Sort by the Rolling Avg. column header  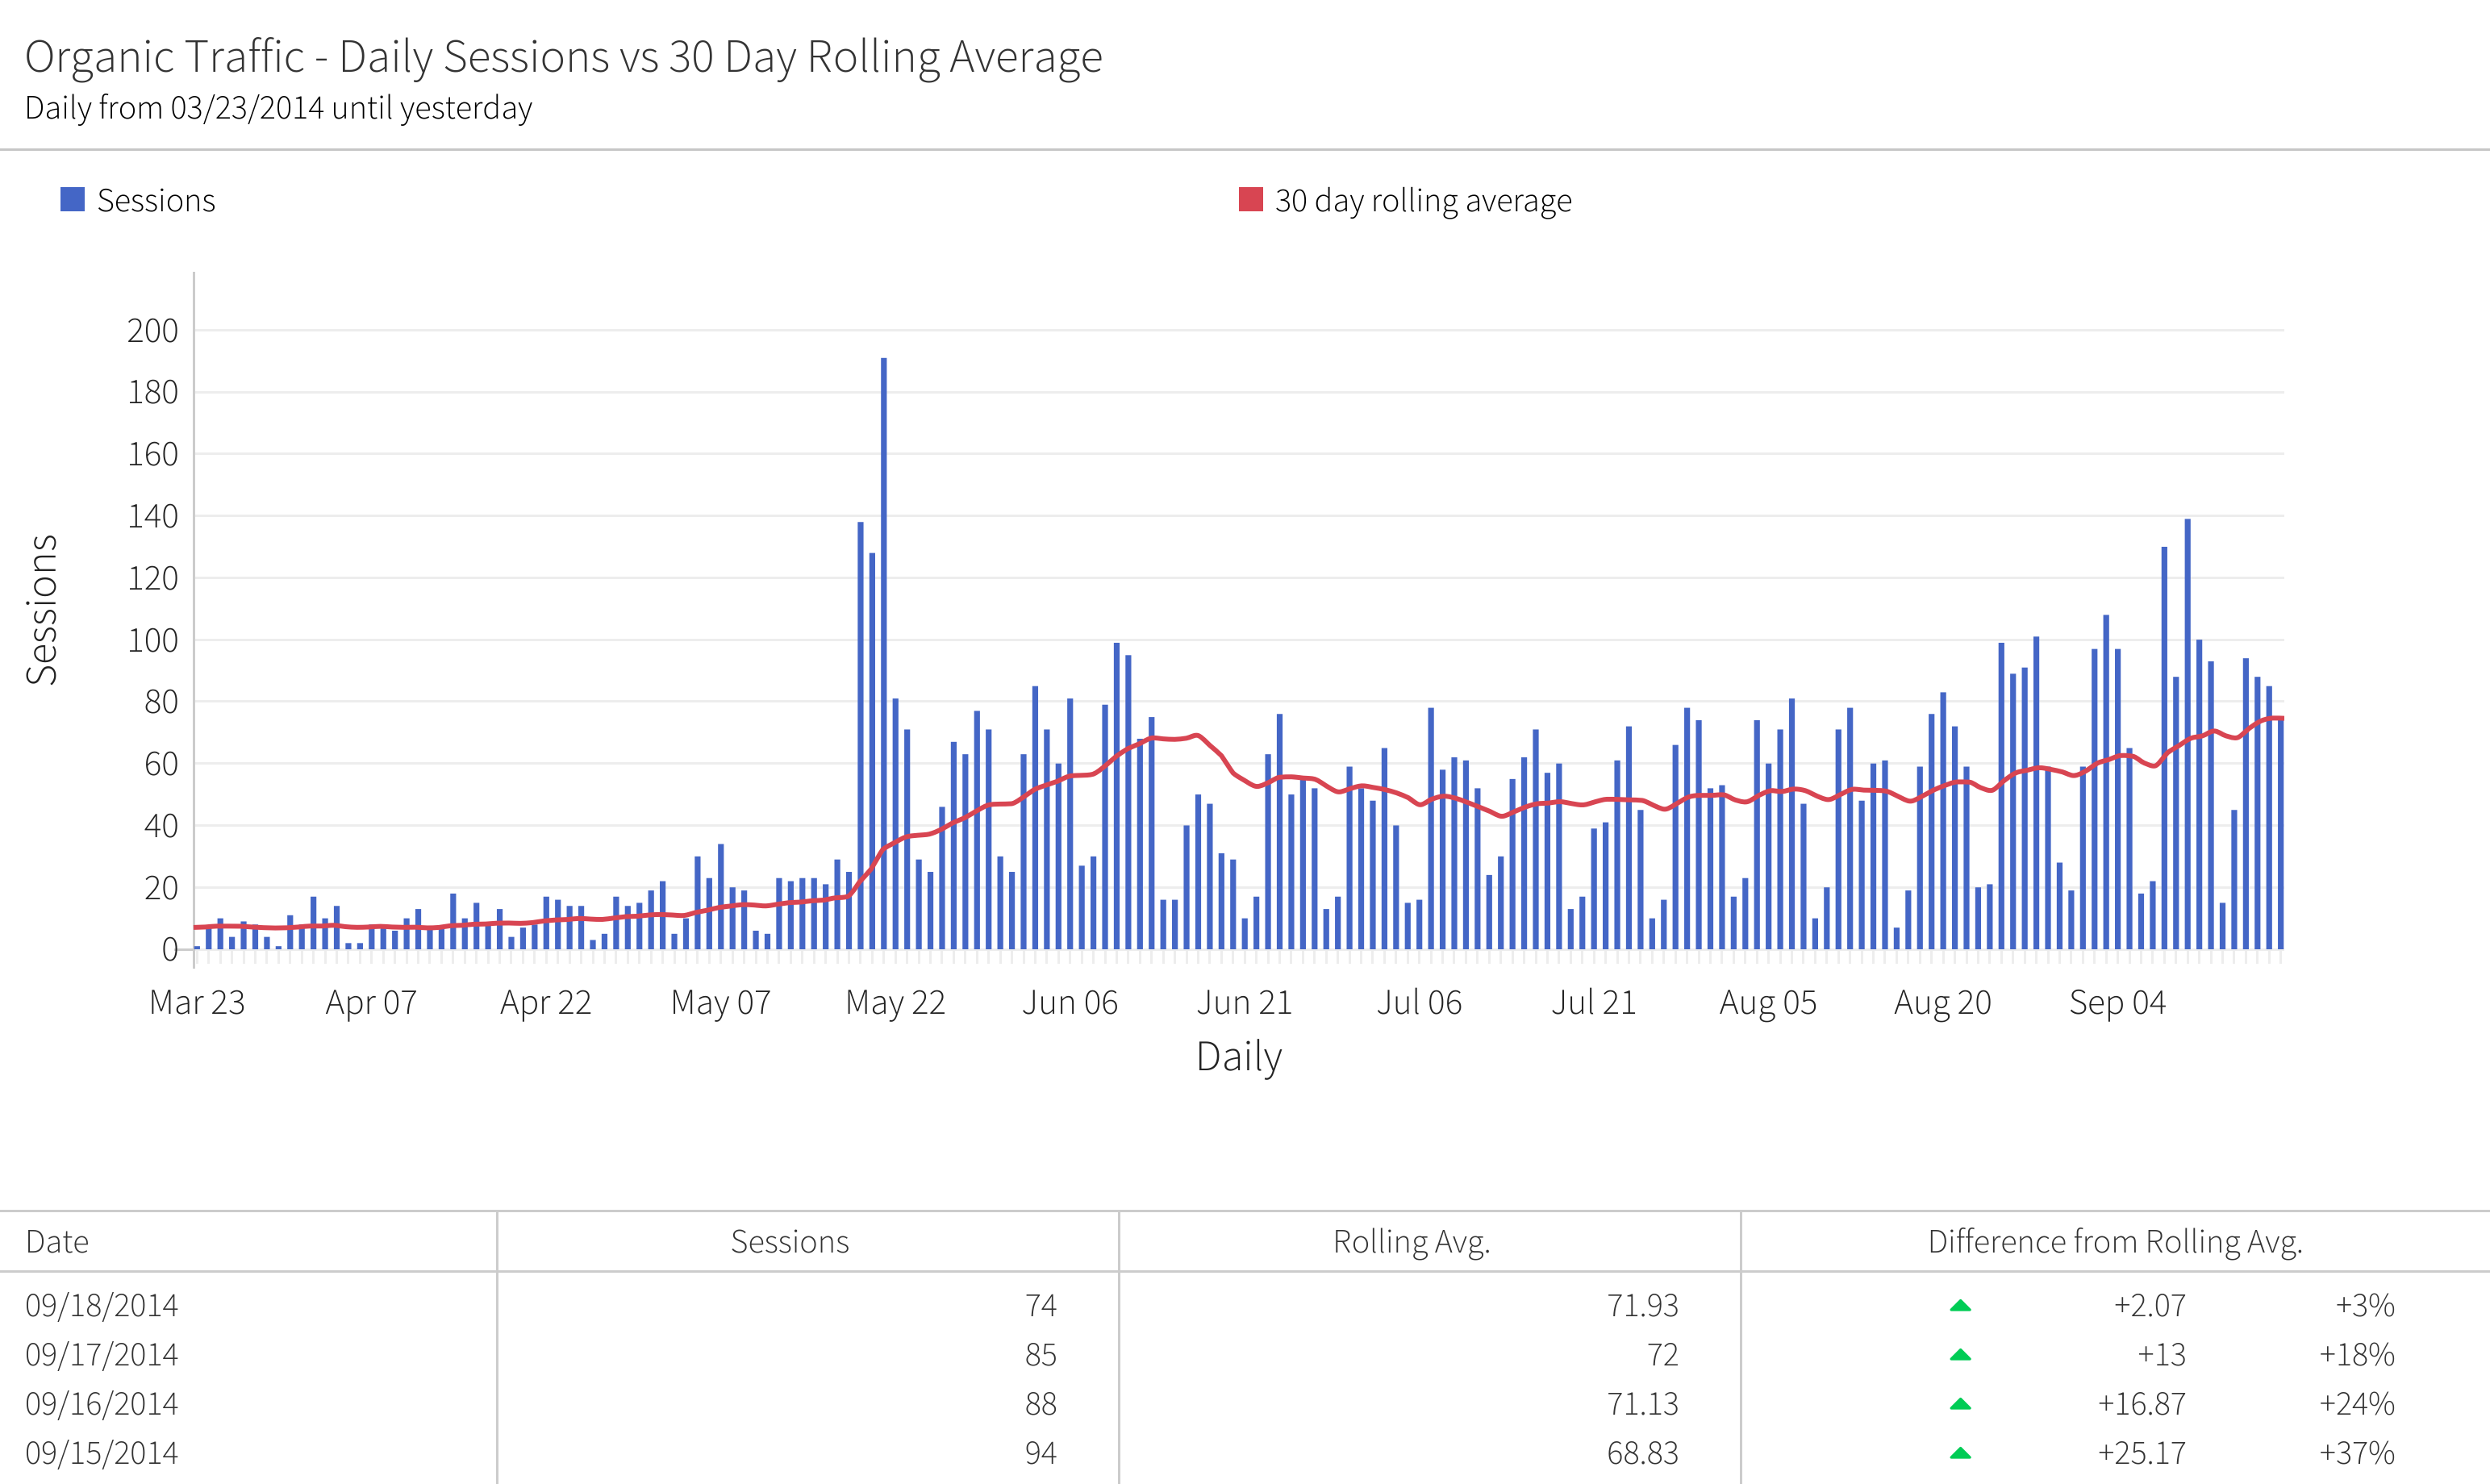pos(1413,1241)
